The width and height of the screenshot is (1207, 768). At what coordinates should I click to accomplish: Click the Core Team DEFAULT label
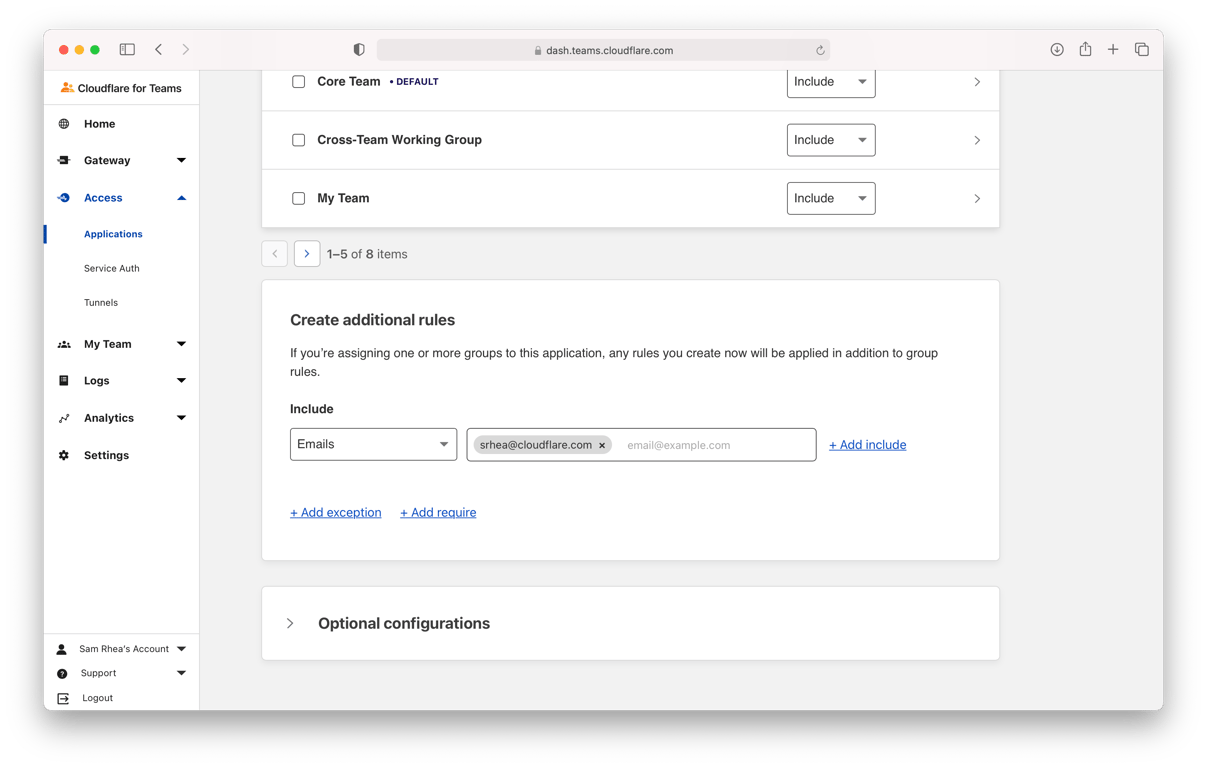414,82
